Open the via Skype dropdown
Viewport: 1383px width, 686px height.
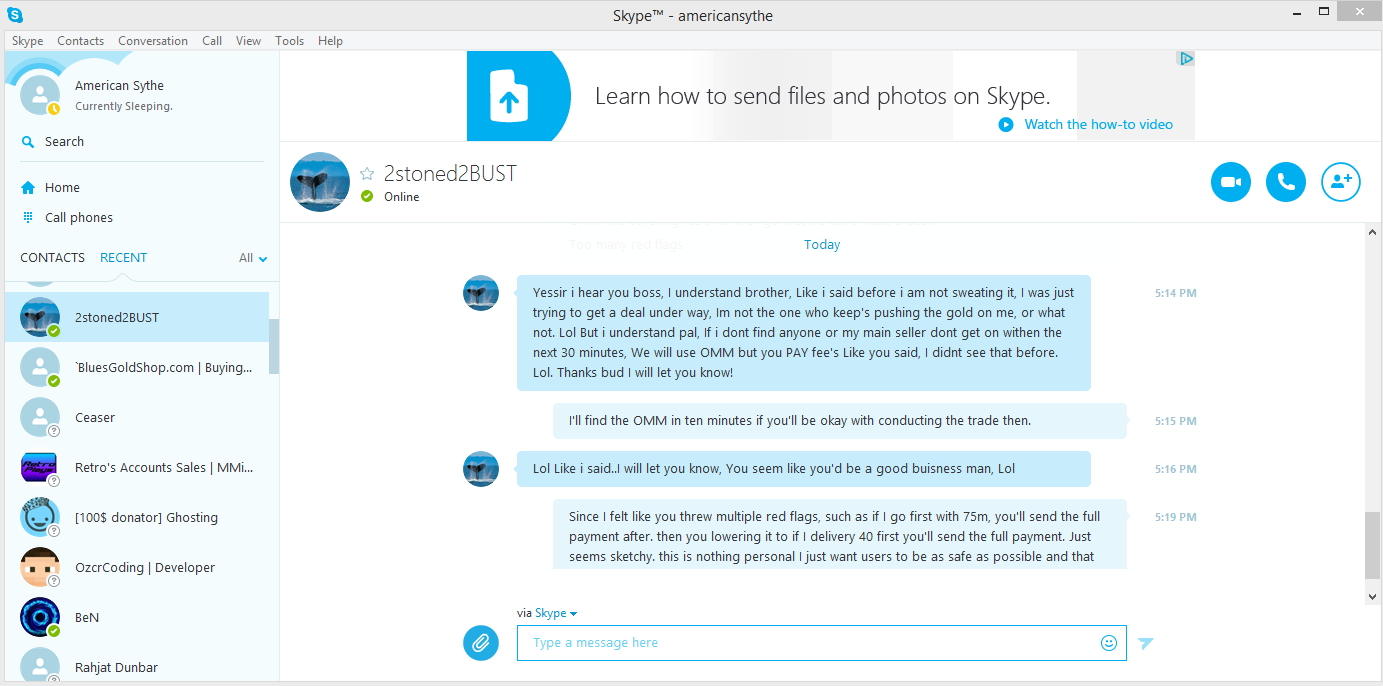click(x=556, y=613)
